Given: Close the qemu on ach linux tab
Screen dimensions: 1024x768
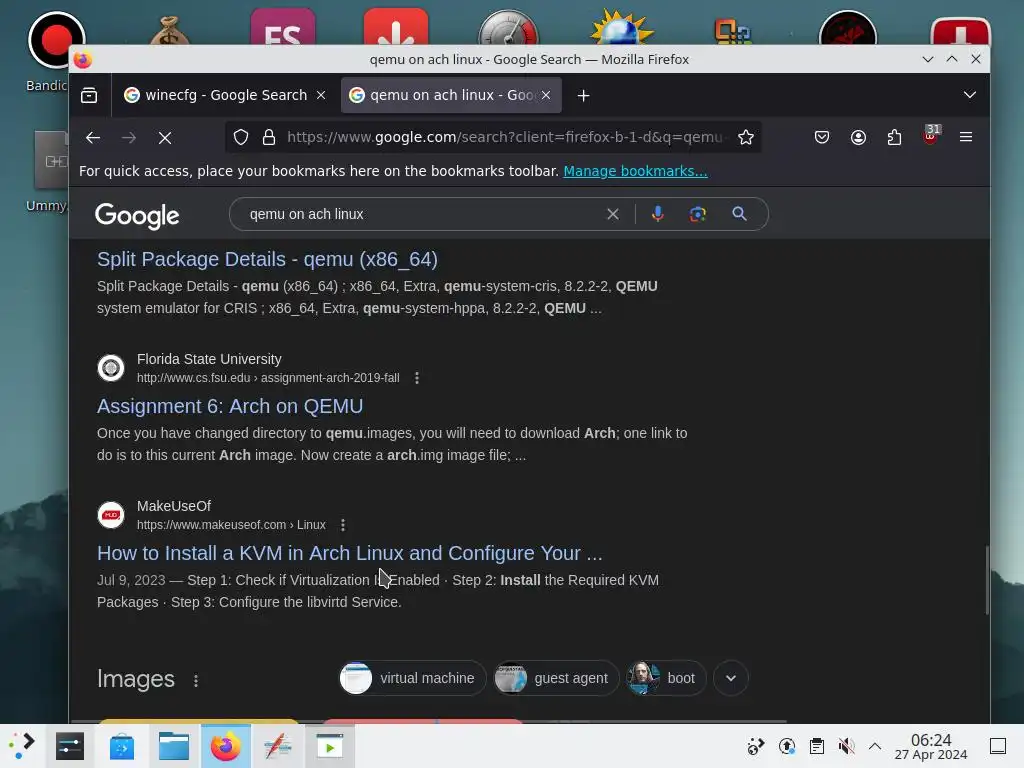Looking at the screenshot, I should pyautogui.click(x=546, y=95).
